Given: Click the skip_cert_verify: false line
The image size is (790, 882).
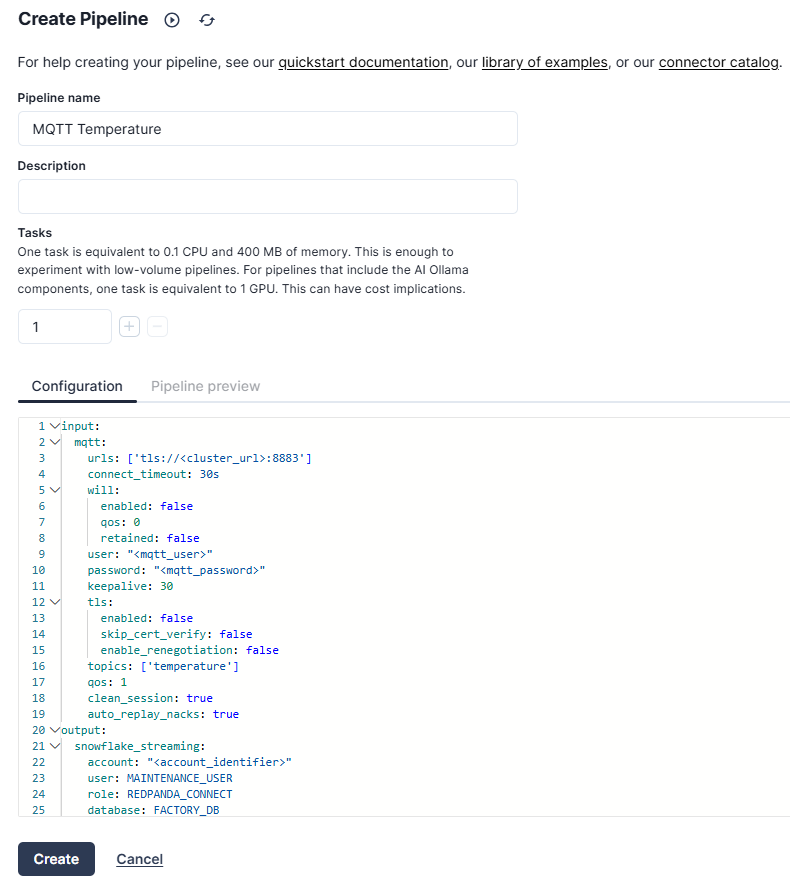Looking at the screenshot, I should click(176, 634).
